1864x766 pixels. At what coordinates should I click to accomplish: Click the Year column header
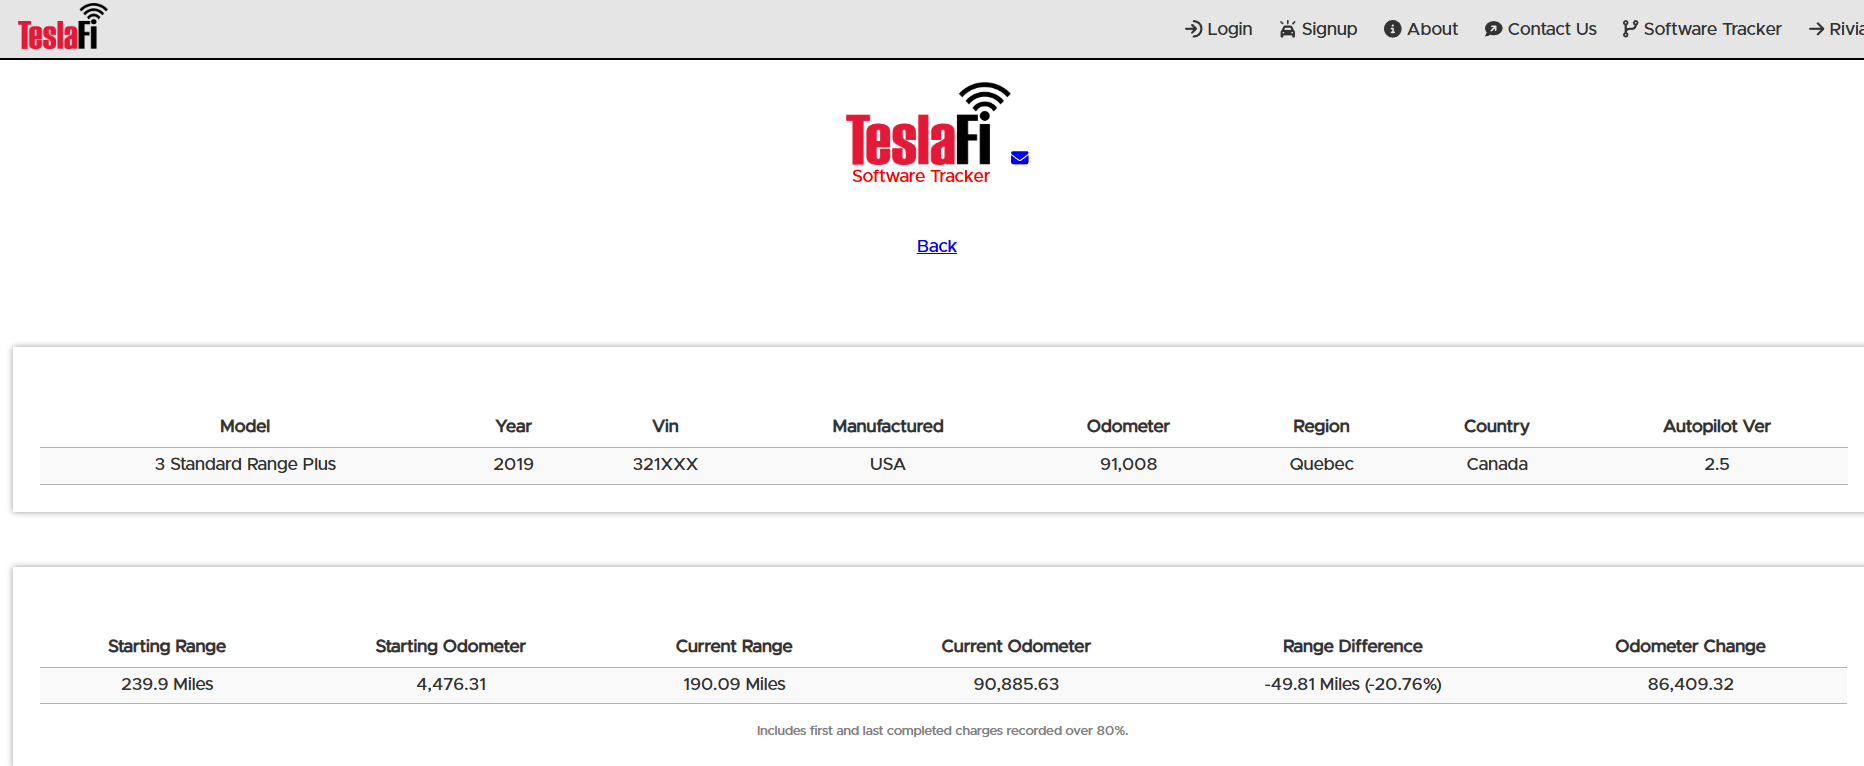[513, 426]
